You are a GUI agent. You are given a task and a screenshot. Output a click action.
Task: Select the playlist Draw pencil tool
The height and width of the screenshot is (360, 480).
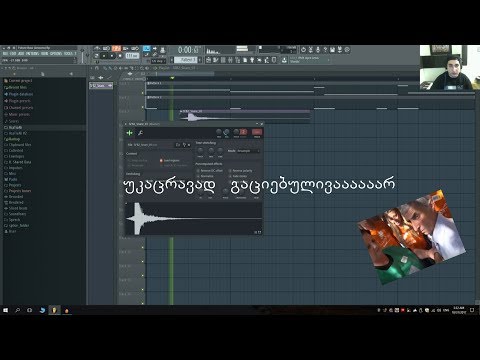coord(104,68)
